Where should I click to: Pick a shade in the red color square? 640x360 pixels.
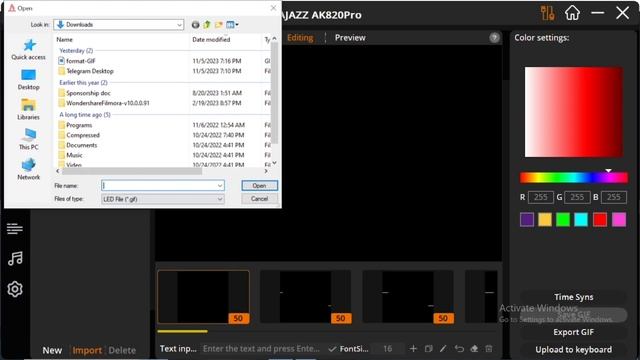[x=574, y=112]
